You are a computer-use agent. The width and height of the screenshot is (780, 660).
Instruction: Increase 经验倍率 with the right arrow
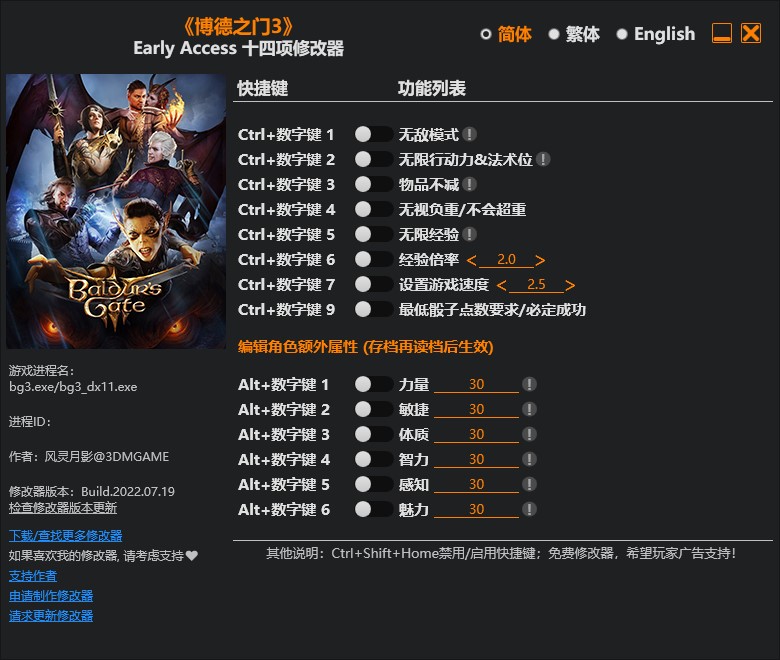point(540,260)
